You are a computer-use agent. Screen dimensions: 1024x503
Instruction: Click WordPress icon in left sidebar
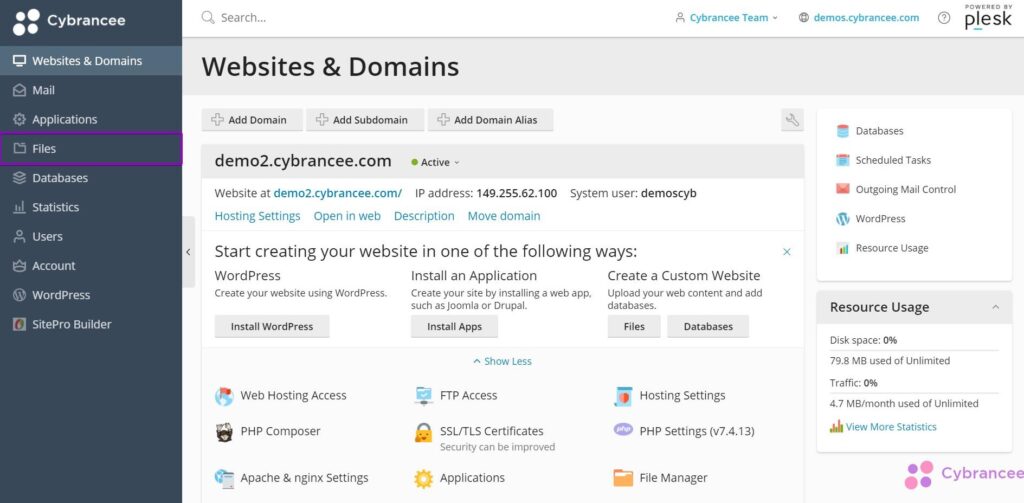[20, 295]
